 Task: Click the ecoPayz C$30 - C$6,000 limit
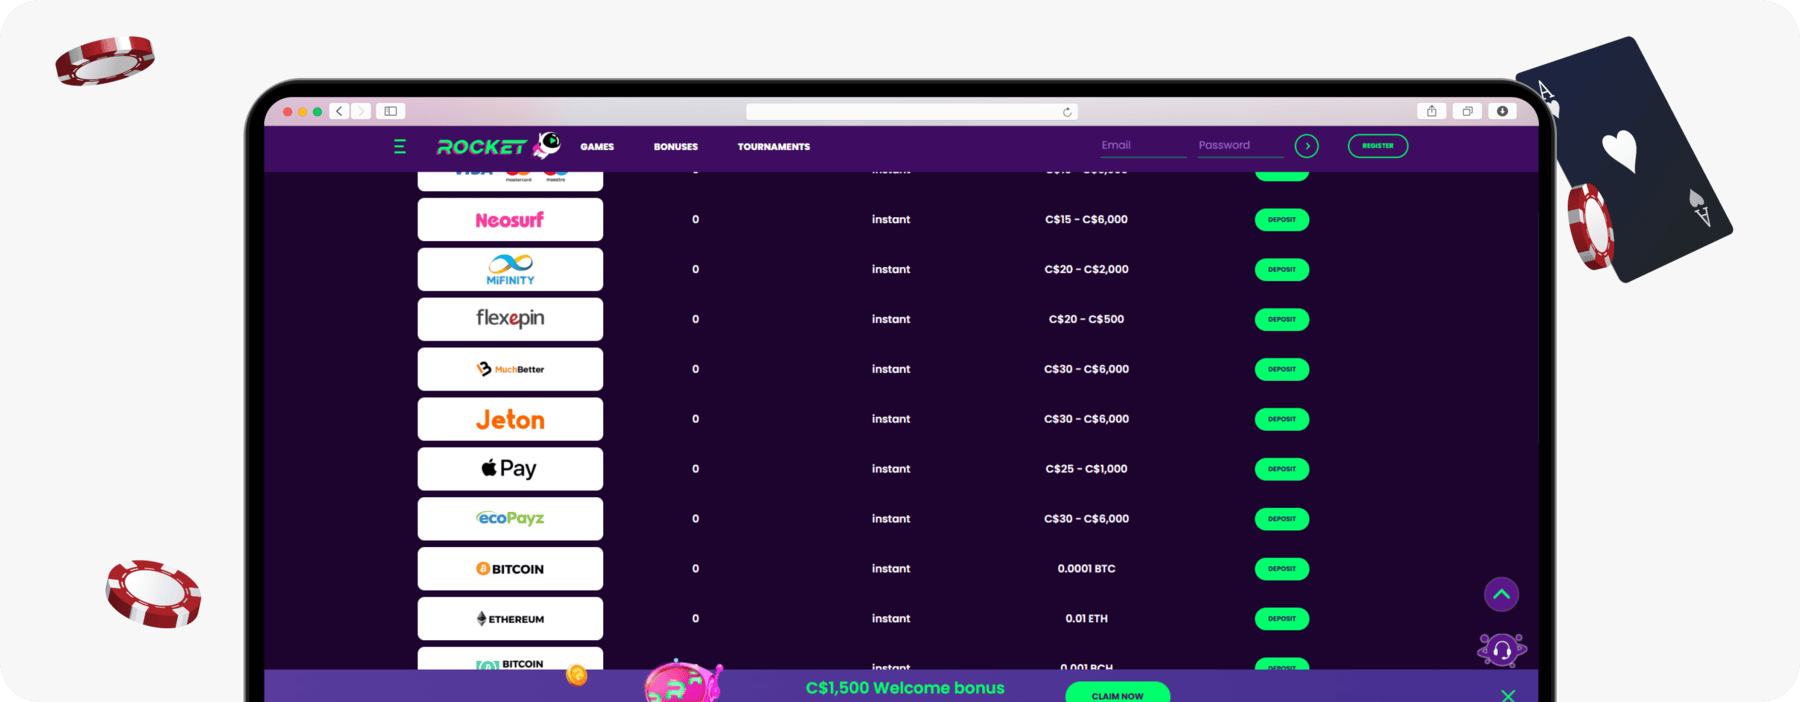(x=1086, y=519)
